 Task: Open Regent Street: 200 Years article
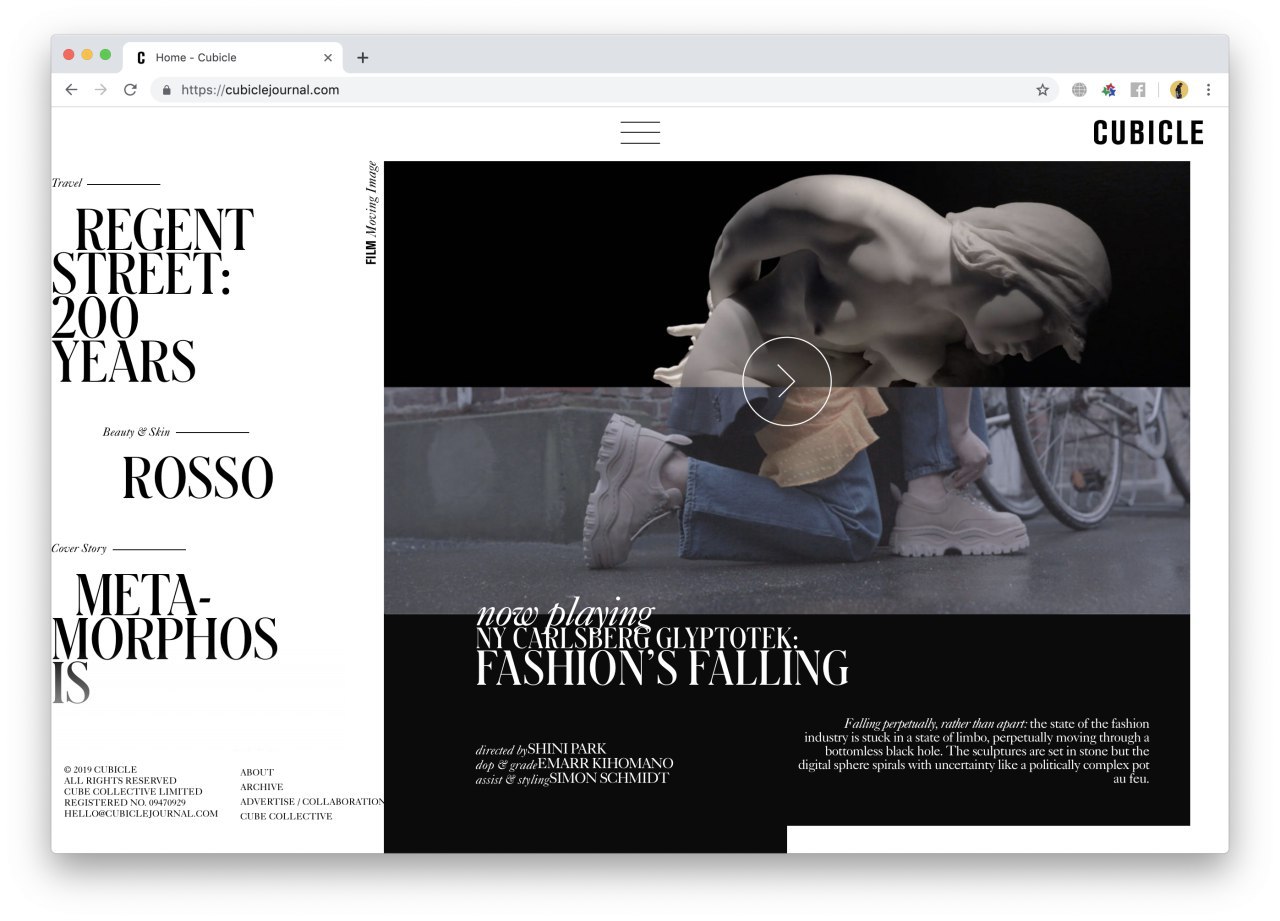(x=152, y=296)
